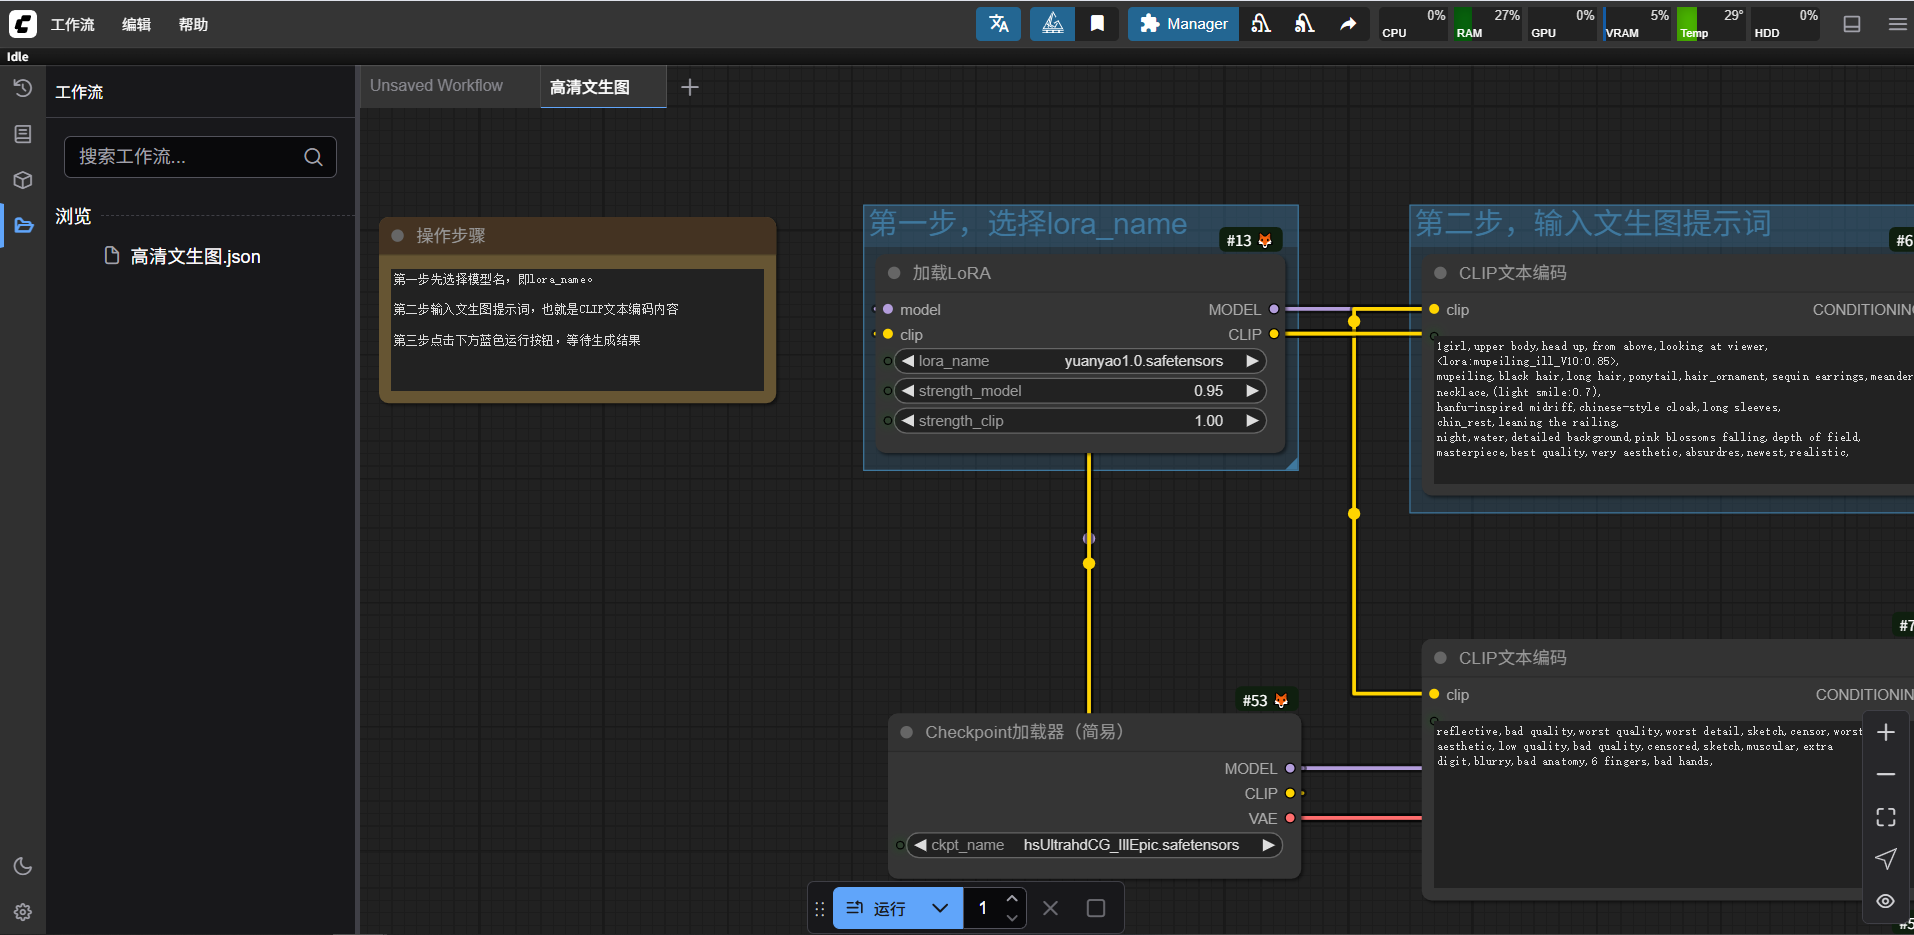Image resolution: width=1914 pixels, height=935 pixels.
Task: Expand the 运行 button dropdown chevron
Action: pyautogui.click(x=939, y=908)
